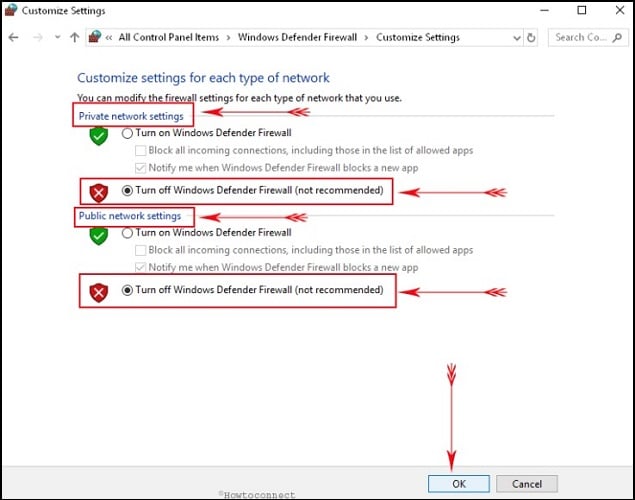Minimize the Customize Settings window

(545, 10)
